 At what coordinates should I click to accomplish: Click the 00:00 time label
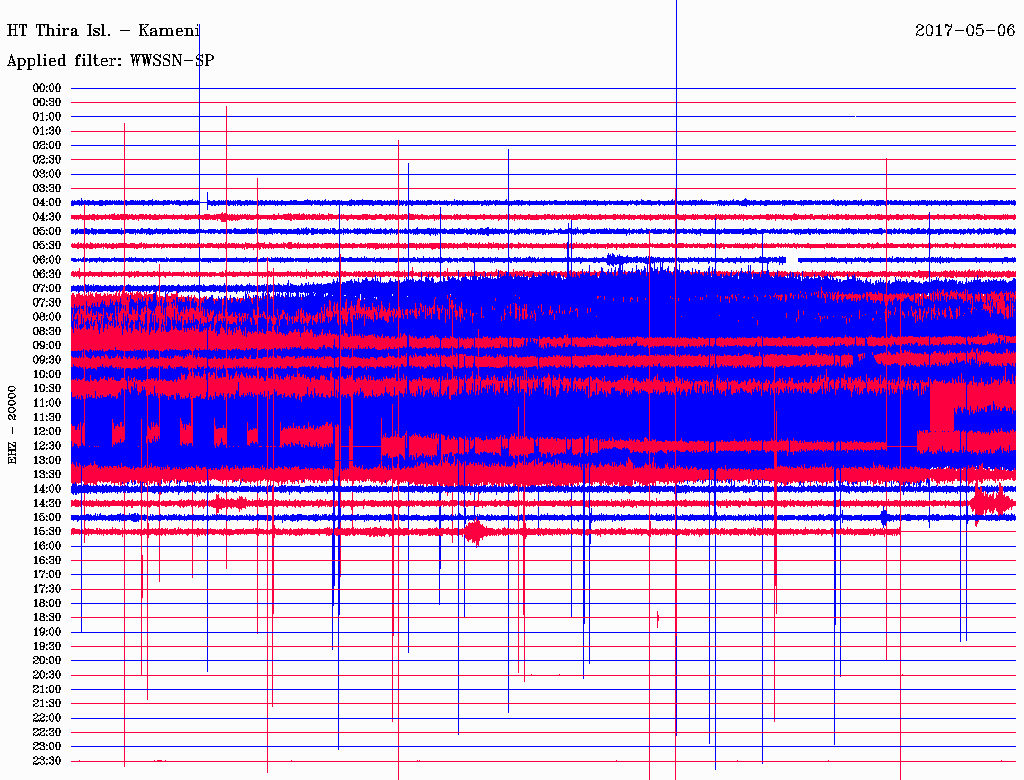point(47,88)
